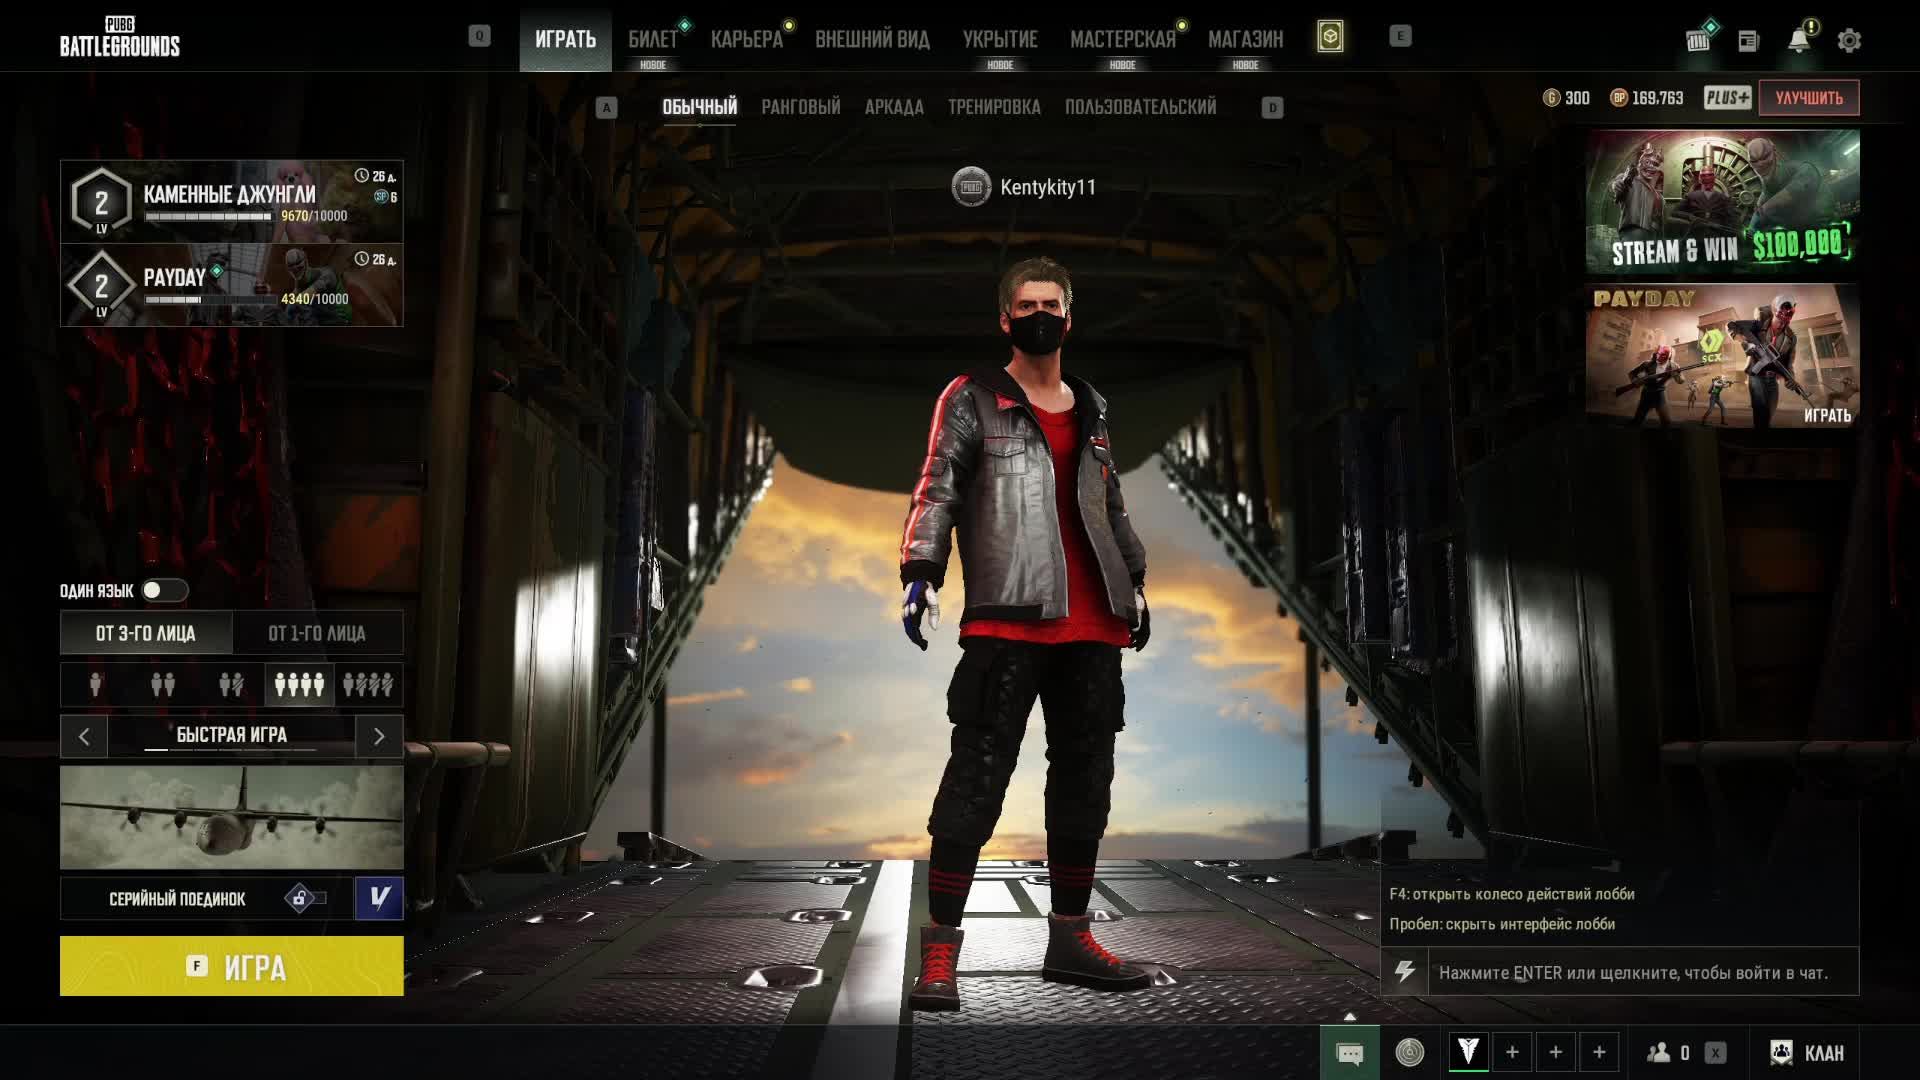This screenshot has width=1920, height=1080.
Task: Open the Укрытие tab
Action: [1000, 39]
